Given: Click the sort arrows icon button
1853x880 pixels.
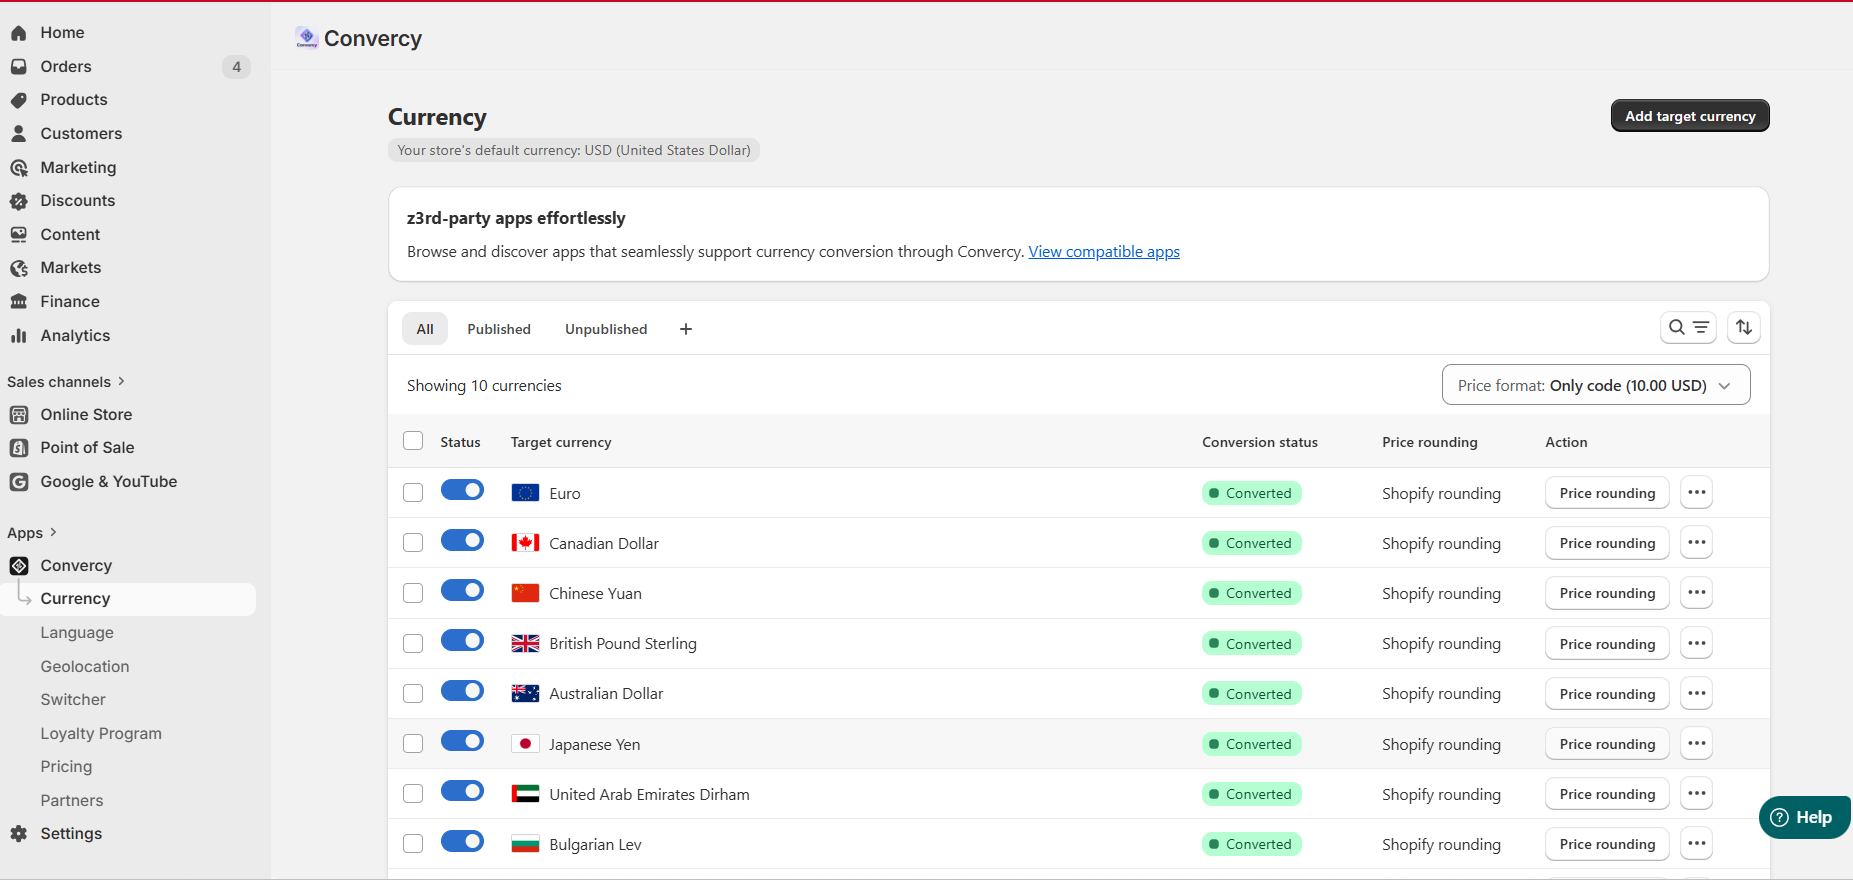Looking at the screenshot, I should (1744, 327).
